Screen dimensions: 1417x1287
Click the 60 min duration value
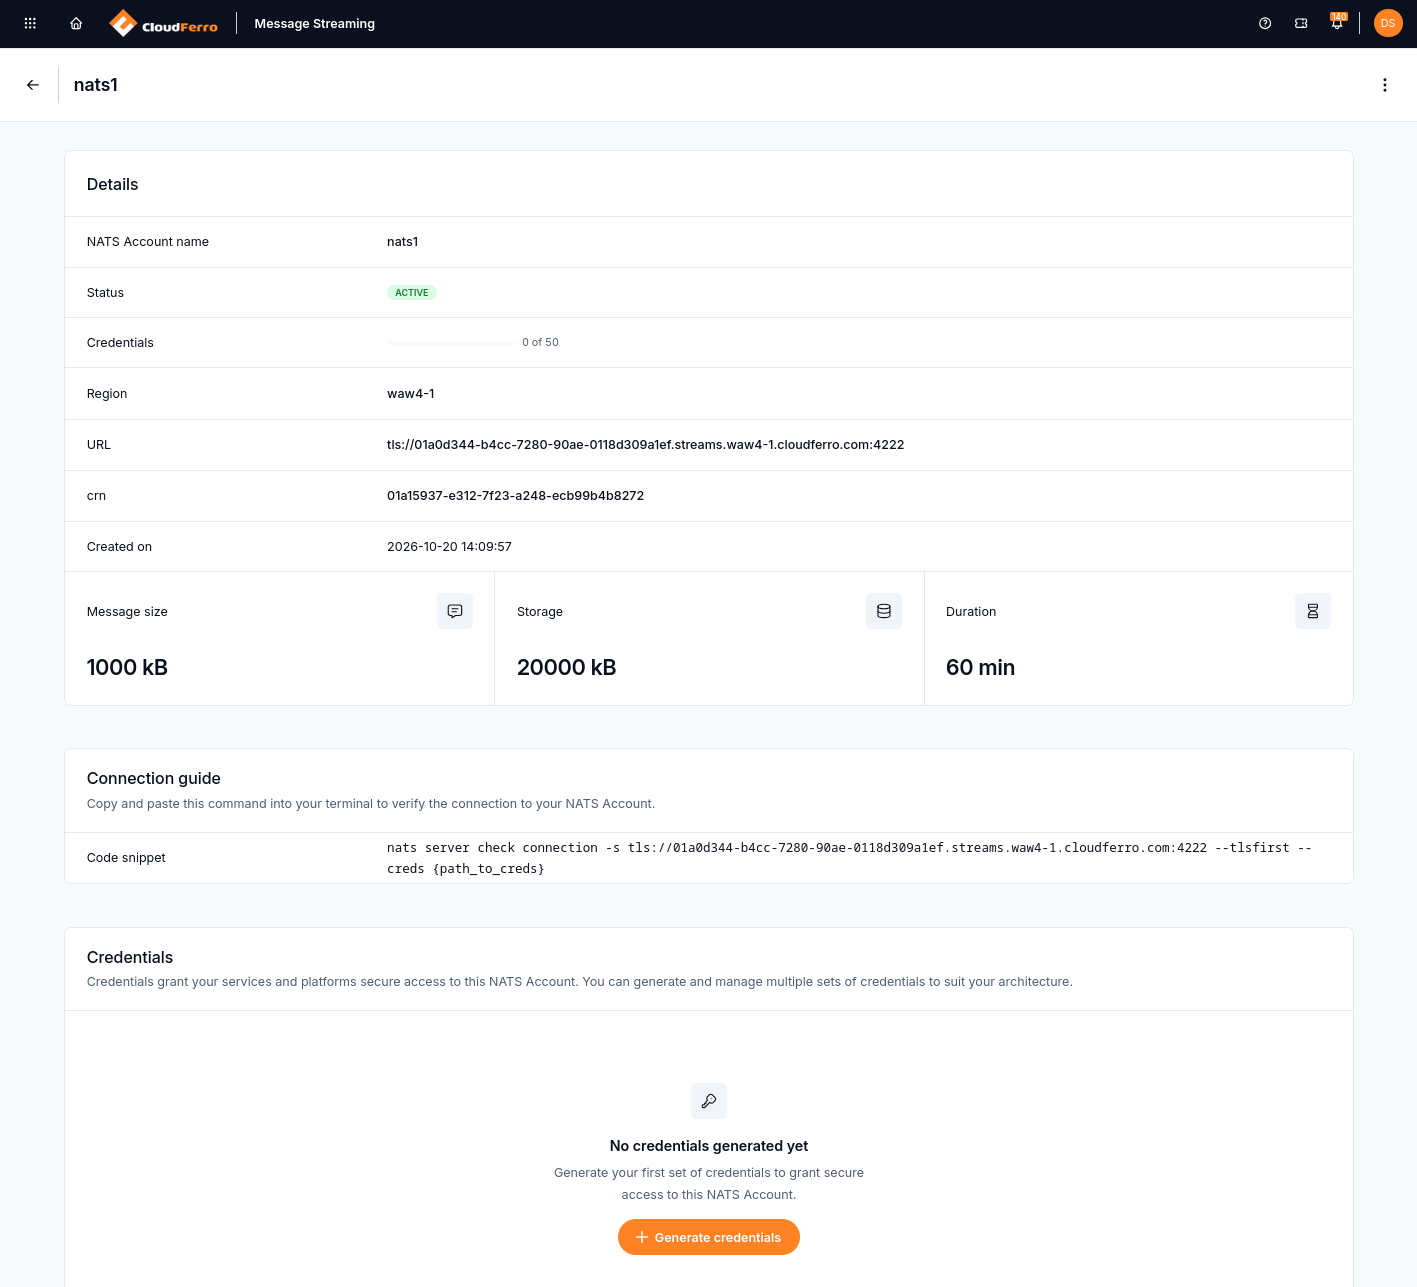coord(980,667)
